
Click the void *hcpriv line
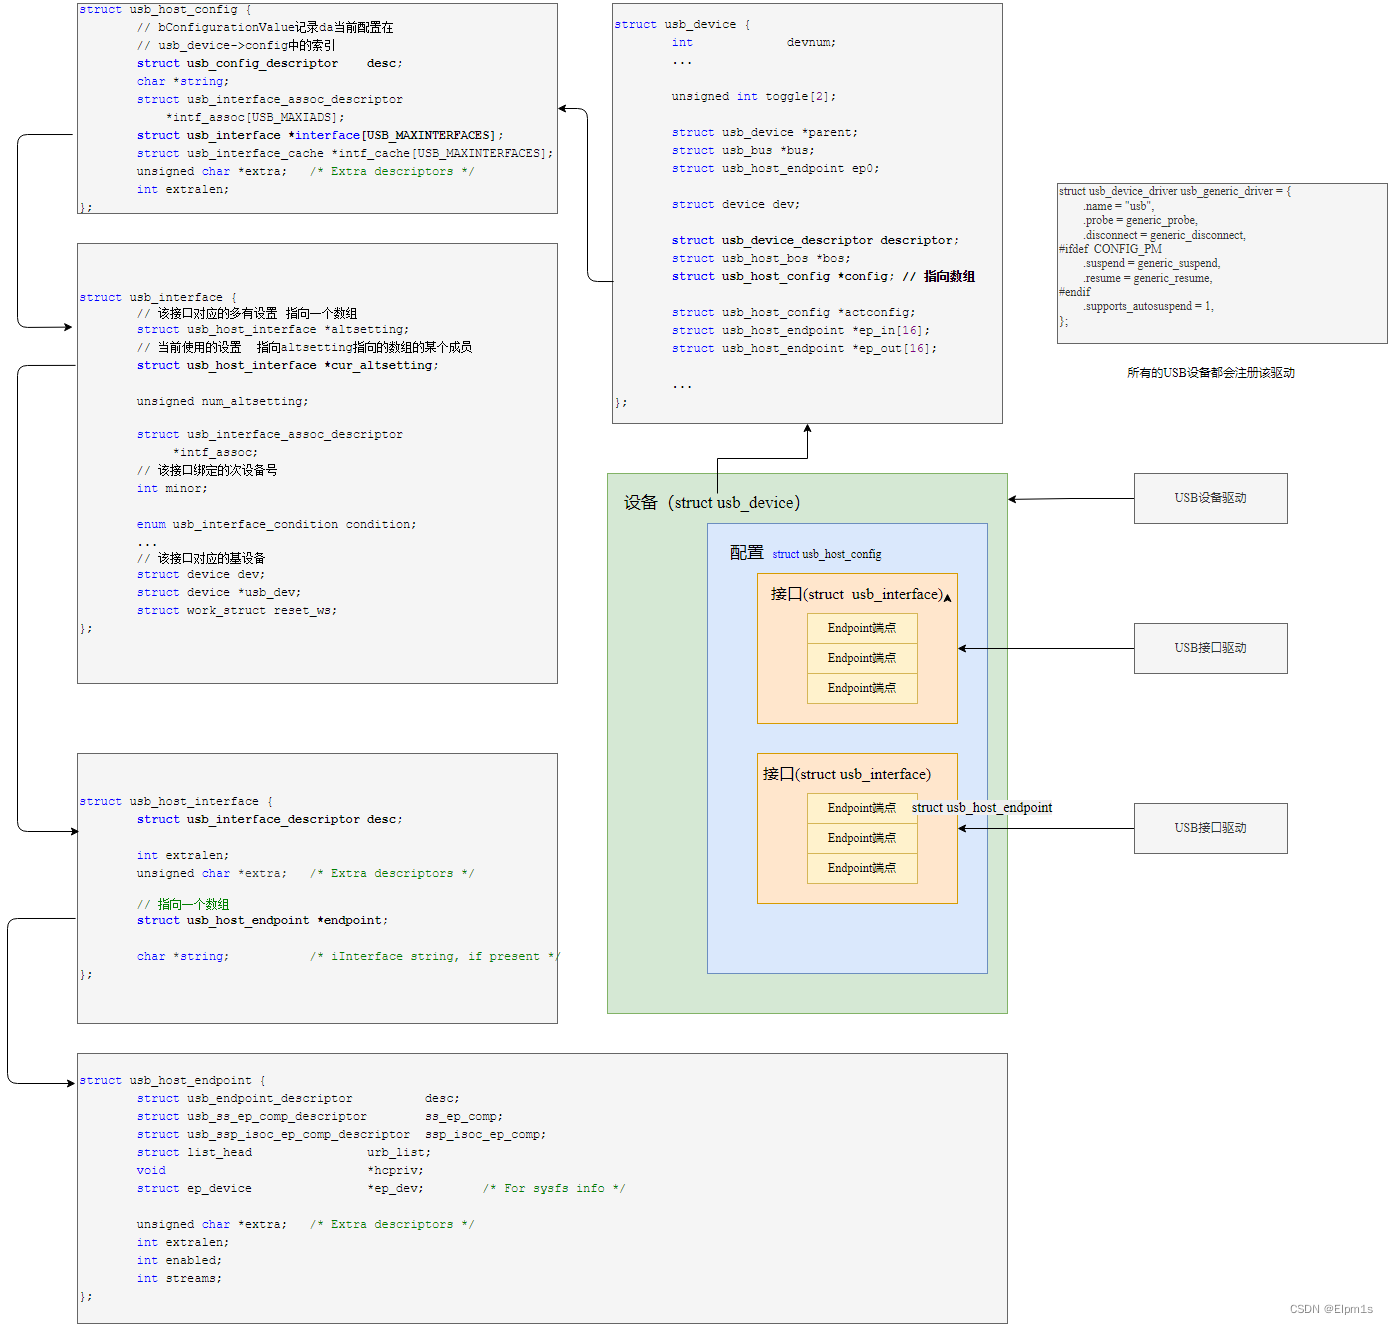280,1170
